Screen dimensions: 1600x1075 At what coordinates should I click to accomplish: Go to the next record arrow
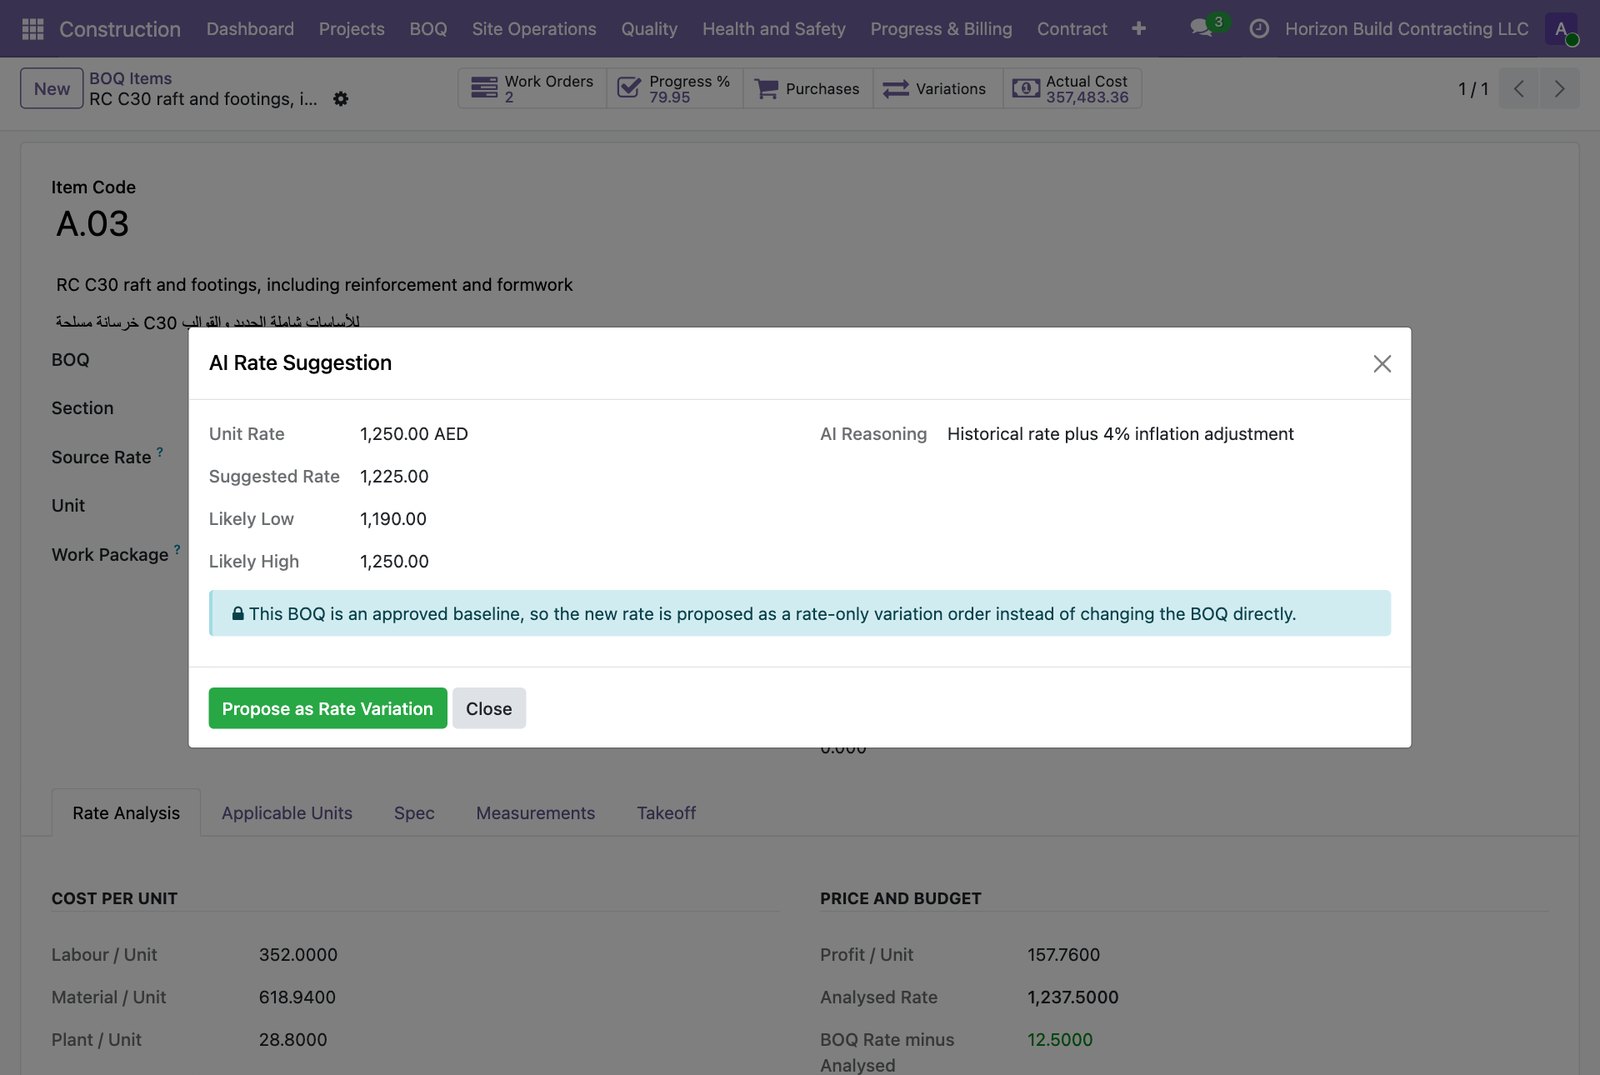coord(1559,89)
